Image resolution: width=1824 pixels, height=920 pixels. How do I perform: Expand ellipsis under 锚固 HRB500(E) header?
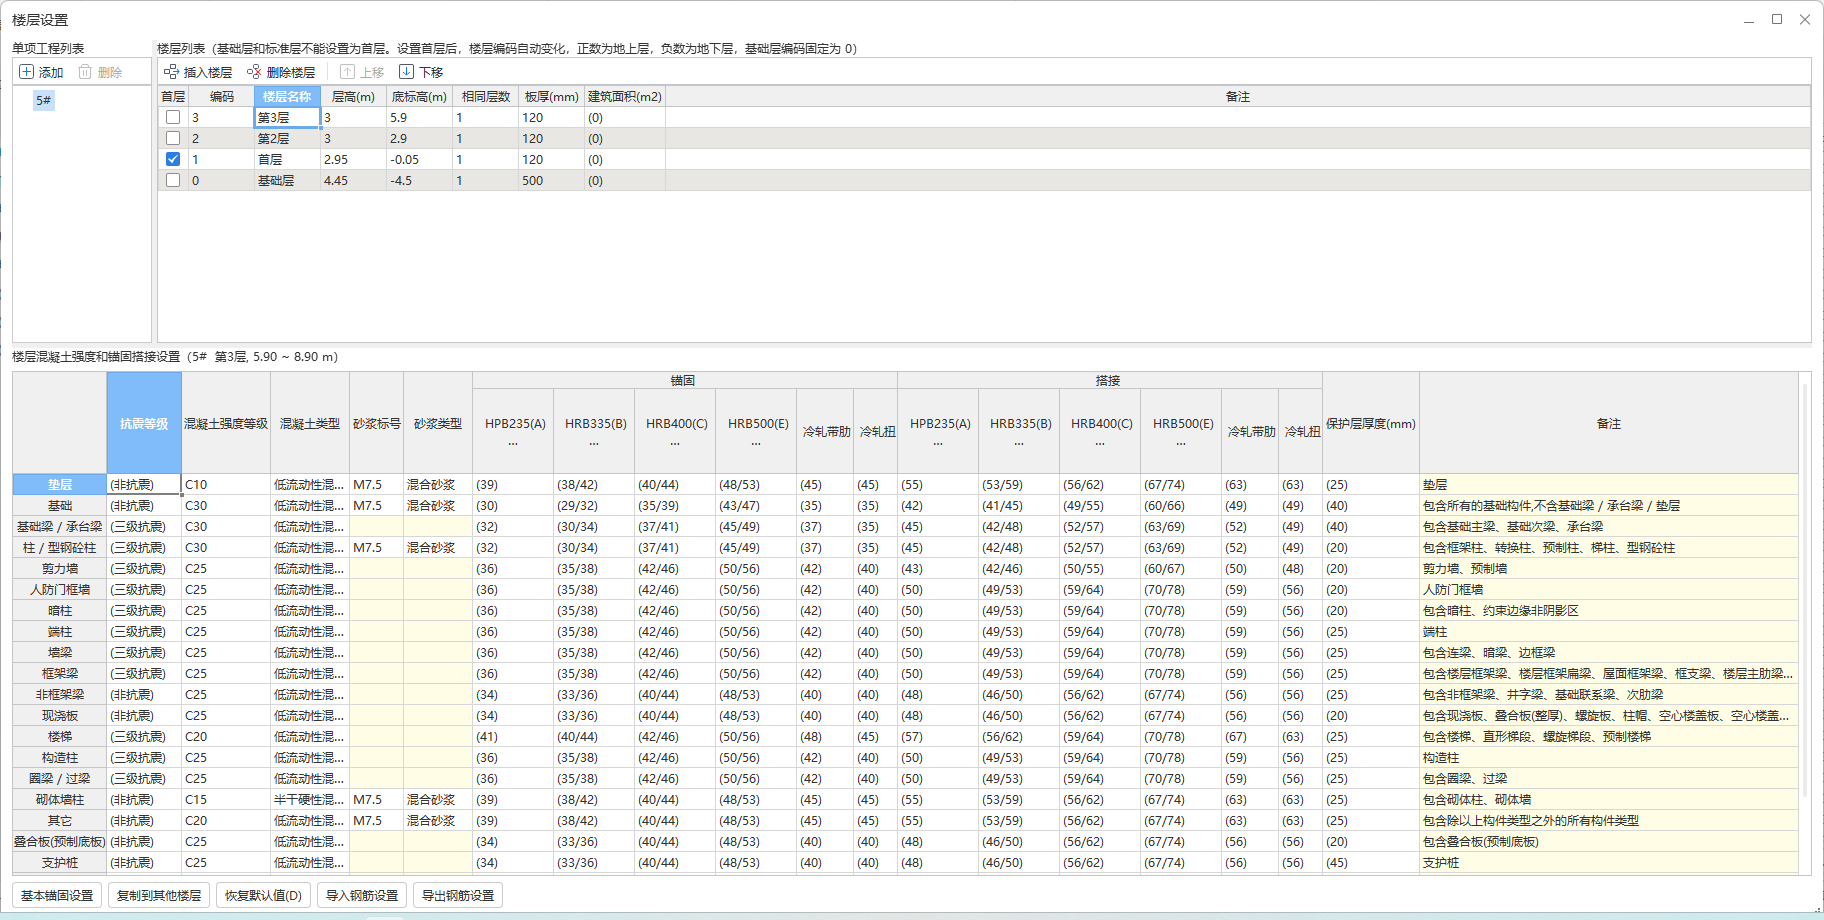756,442
